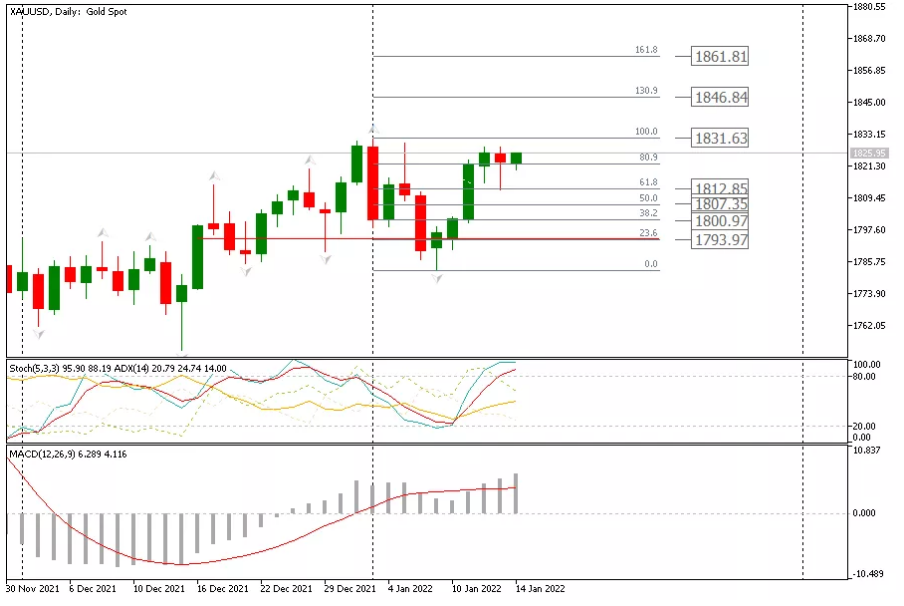This screenshot has width=904, height=606.
Task: Click the -10.489 value on the MACD axis
Action: click(866, 574)
